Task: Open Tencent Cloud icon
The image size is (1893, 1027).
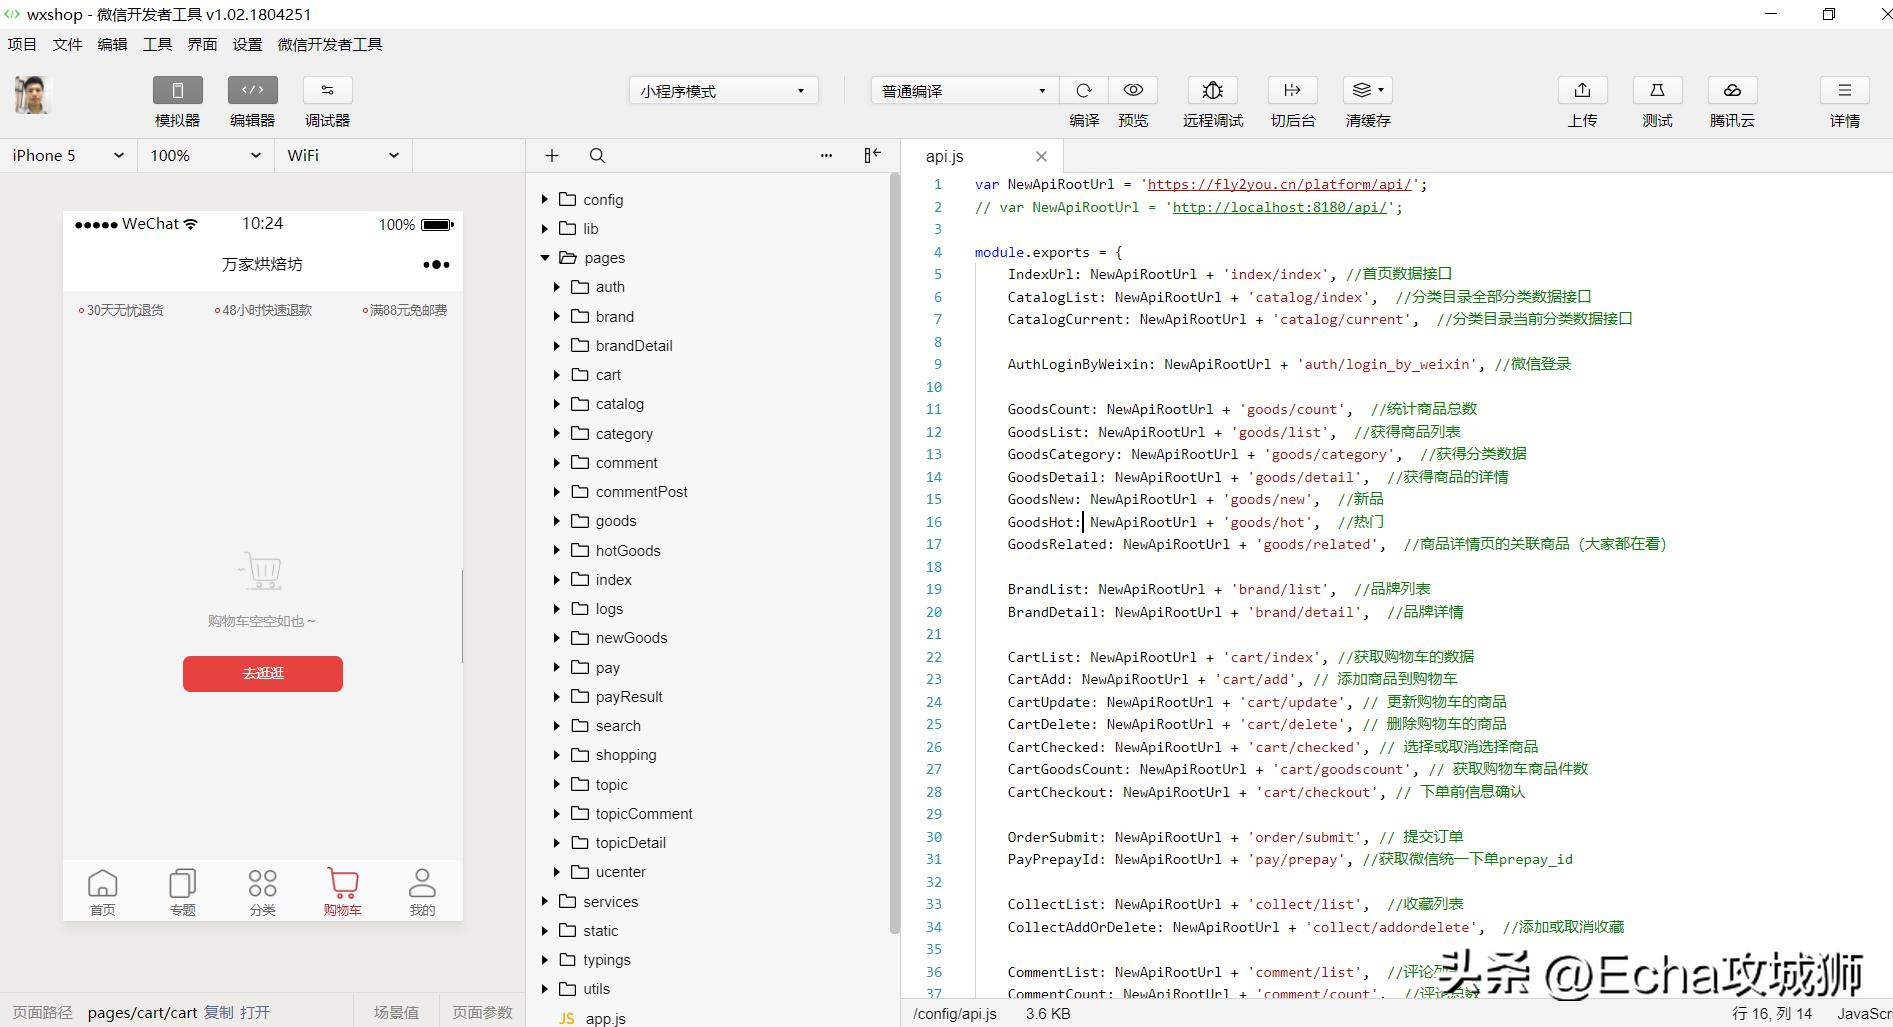Action: click(x=1732, y=91)
